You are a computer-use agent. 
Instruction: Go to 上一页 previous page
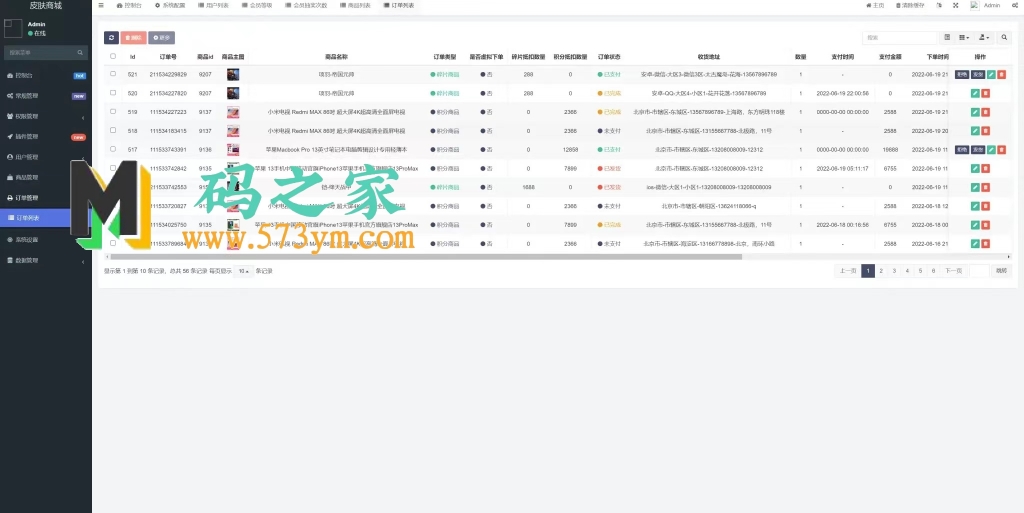point(848,271)
